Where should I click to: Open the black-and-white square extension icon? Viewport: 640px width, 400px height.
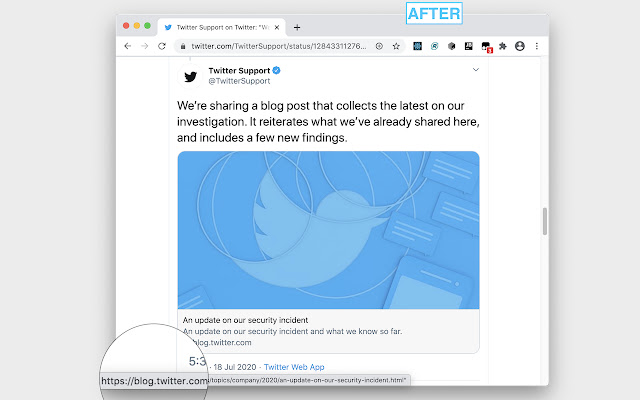[x=469, y=46]
